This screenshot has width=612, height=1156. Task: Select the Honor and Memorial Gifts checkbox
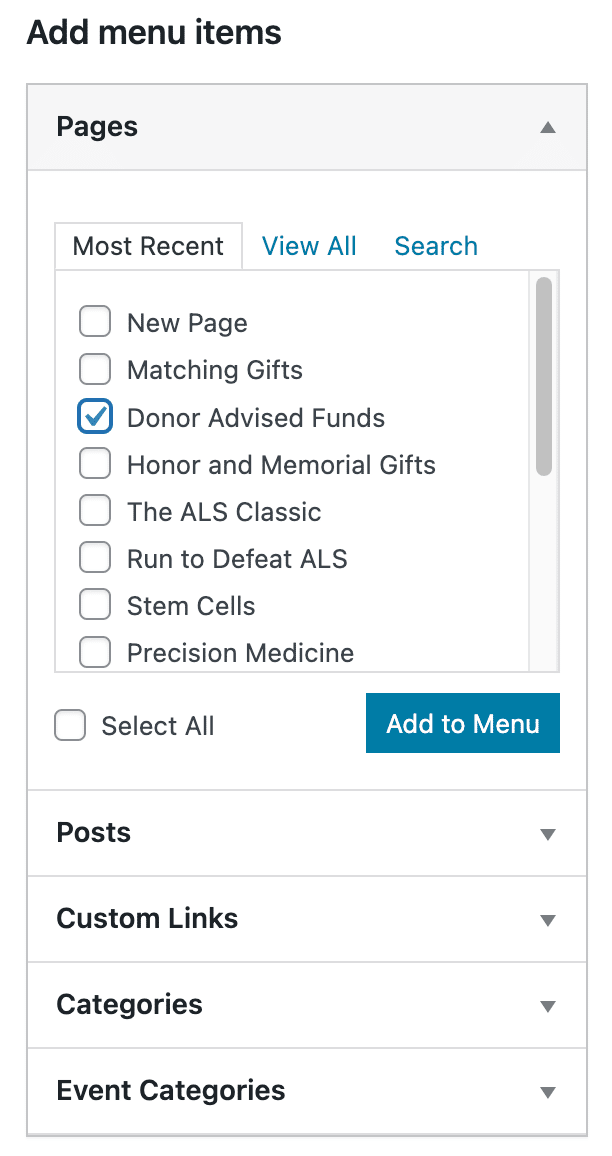(x=95, y=464)
